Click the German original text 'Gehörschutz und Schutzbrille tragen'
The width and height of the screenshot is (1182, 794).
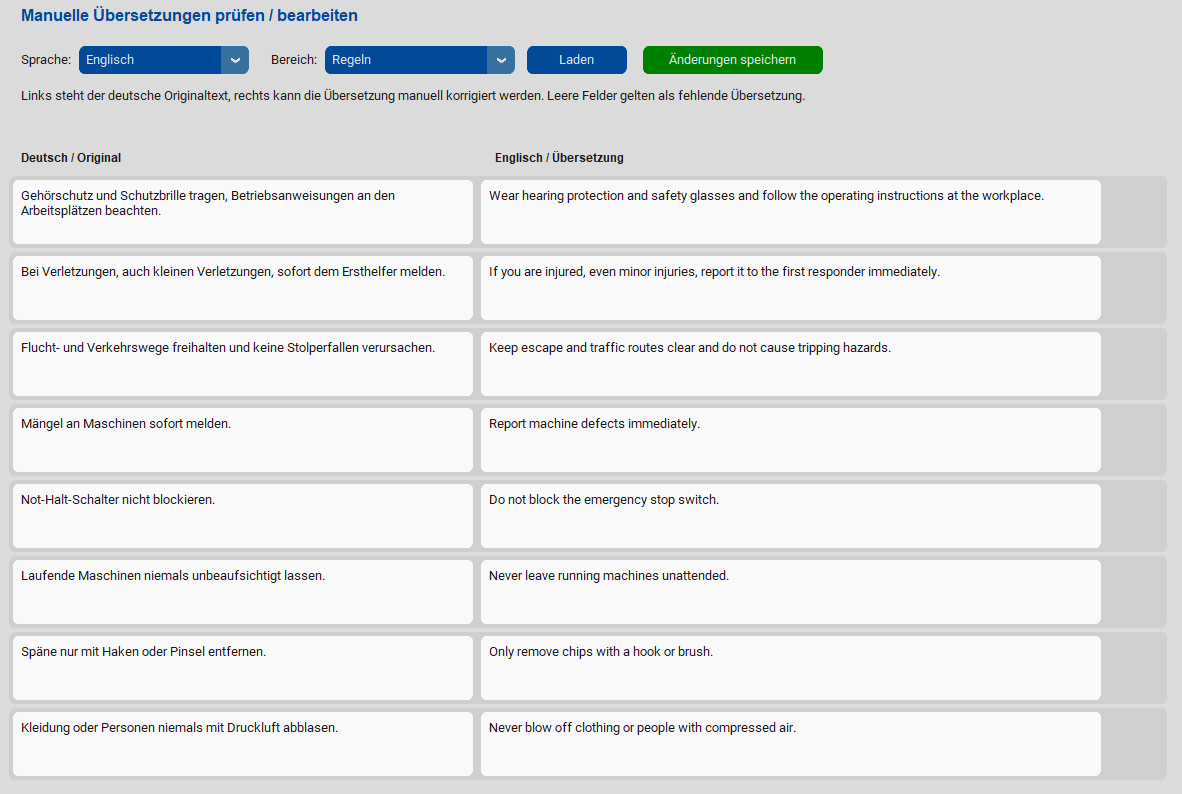[x=242, y=212]
